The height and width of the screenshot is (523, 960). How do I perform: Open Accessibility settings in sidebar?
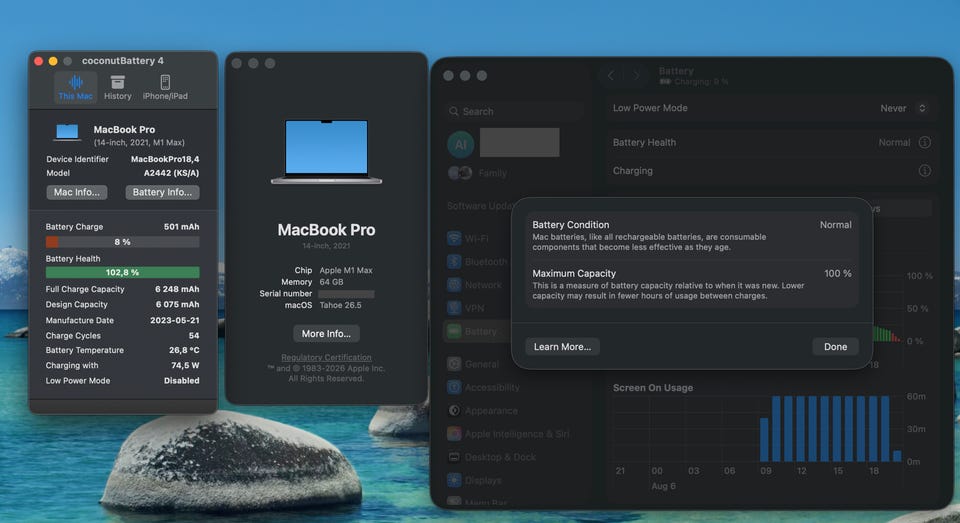[x=484, y=387]
